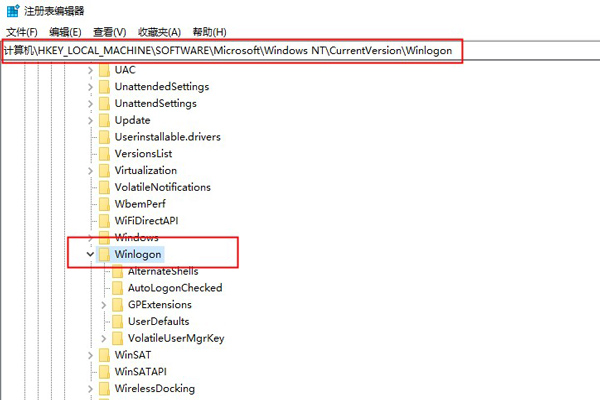Expand the Update key

[90, 121]
